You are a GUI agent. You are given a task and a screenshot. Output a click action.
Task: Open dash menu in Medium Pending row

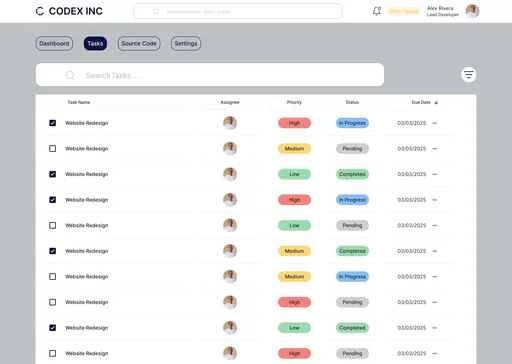(x=435, y=149)
